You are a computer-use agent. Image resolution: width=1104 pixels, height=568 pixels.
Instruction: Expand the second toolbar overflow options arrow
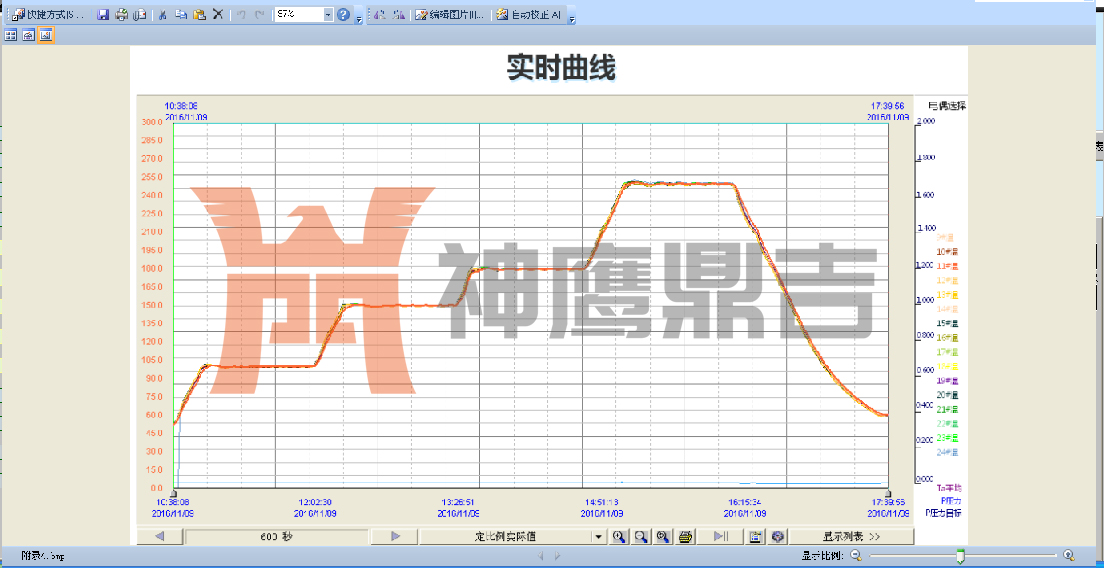pyautogui.click(x=572, y=18)
